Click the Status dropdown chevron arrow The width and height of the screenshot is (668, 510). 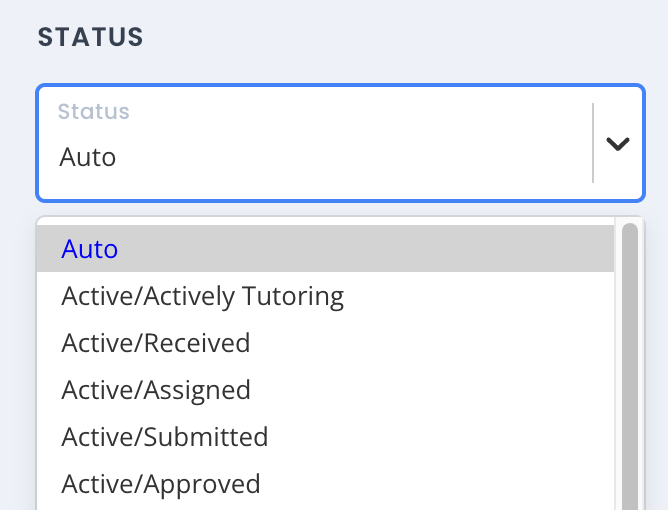click(x=618, y=144)
